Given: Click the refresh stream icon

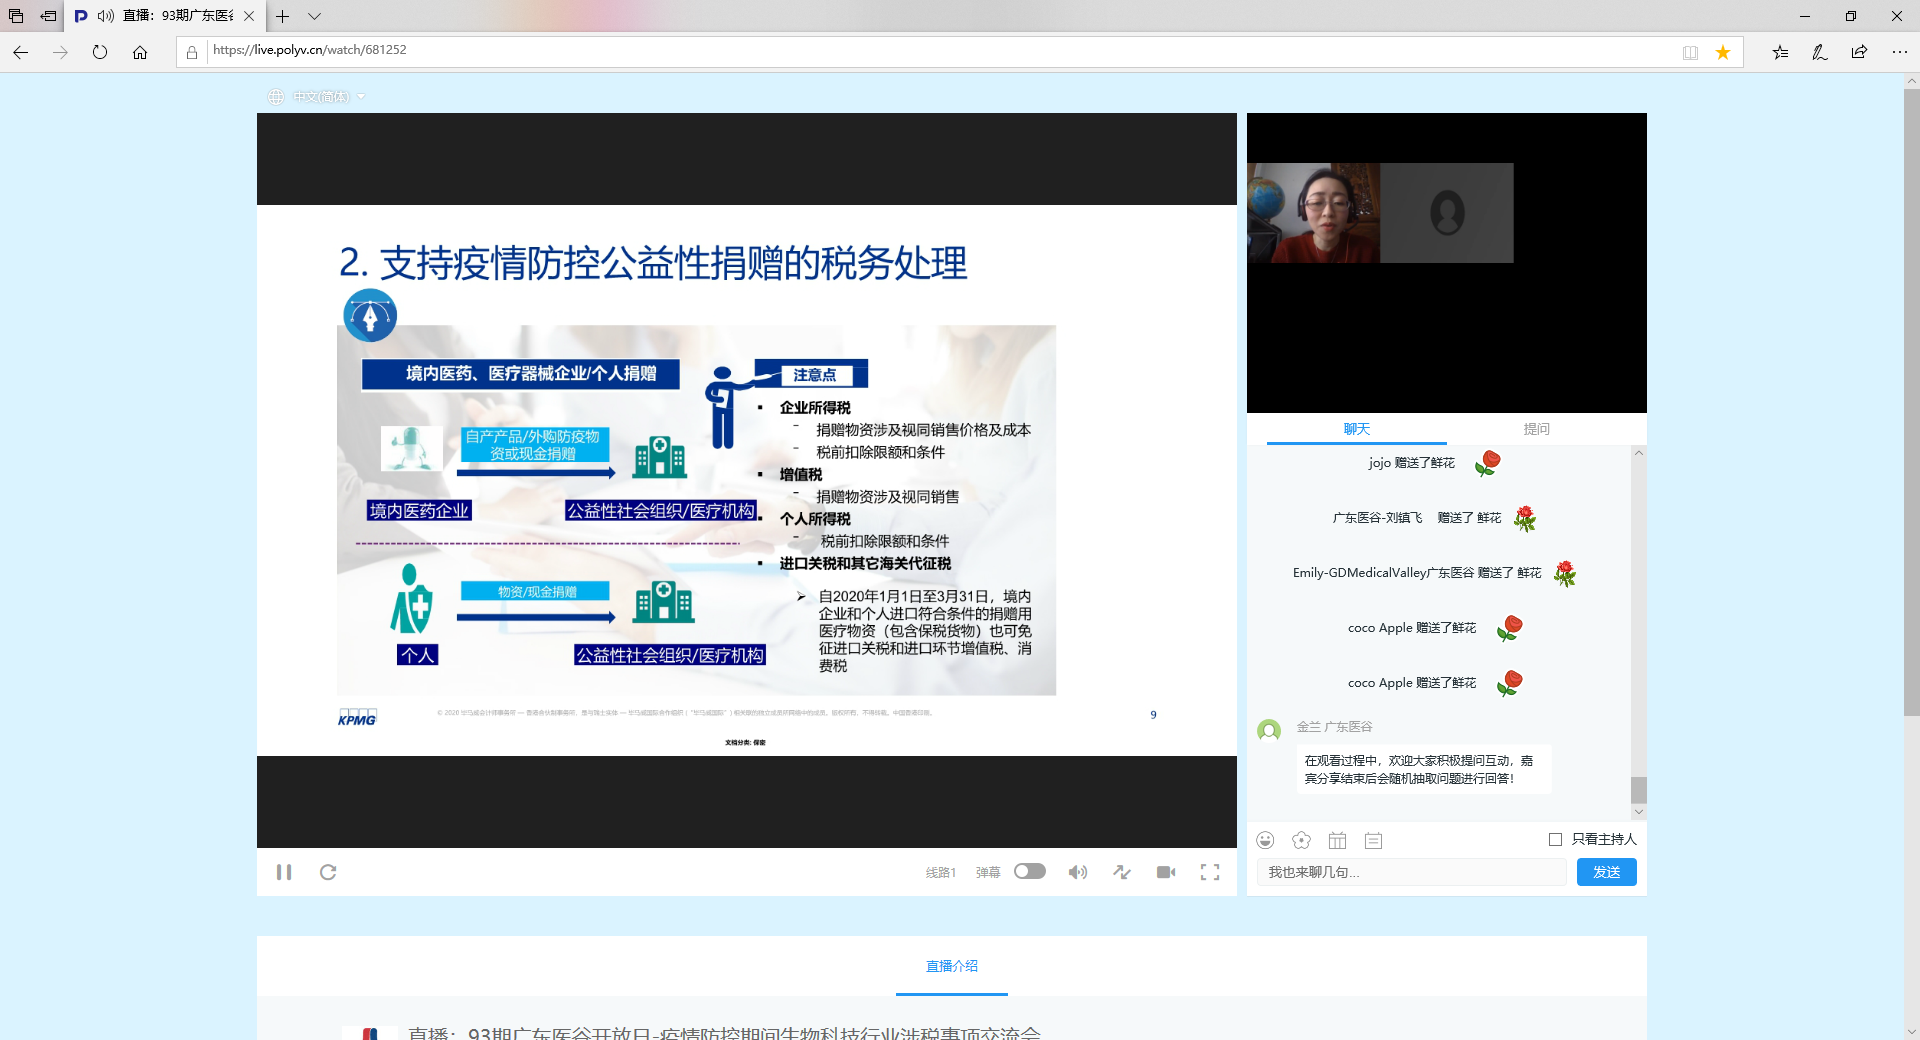Looking at the screenshot, I should pos(328,872).
